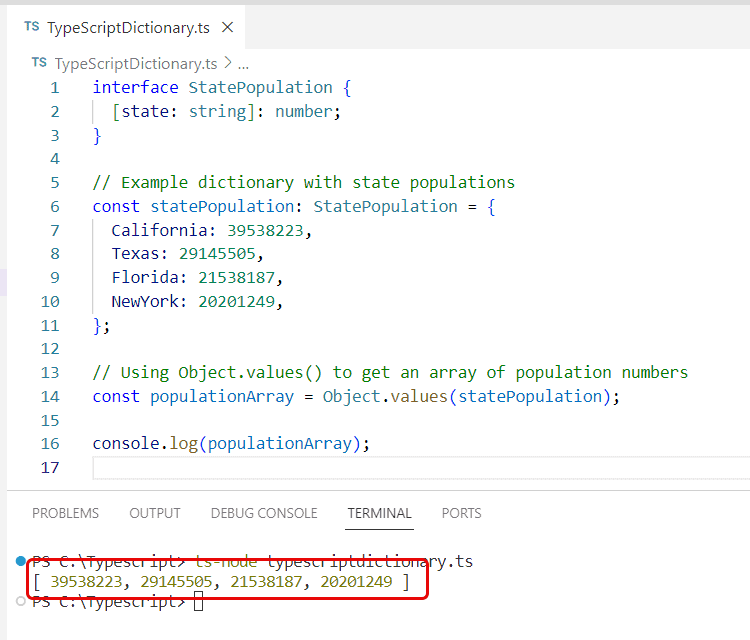Click 'populationArray' on line 14

tap(222, 397)
